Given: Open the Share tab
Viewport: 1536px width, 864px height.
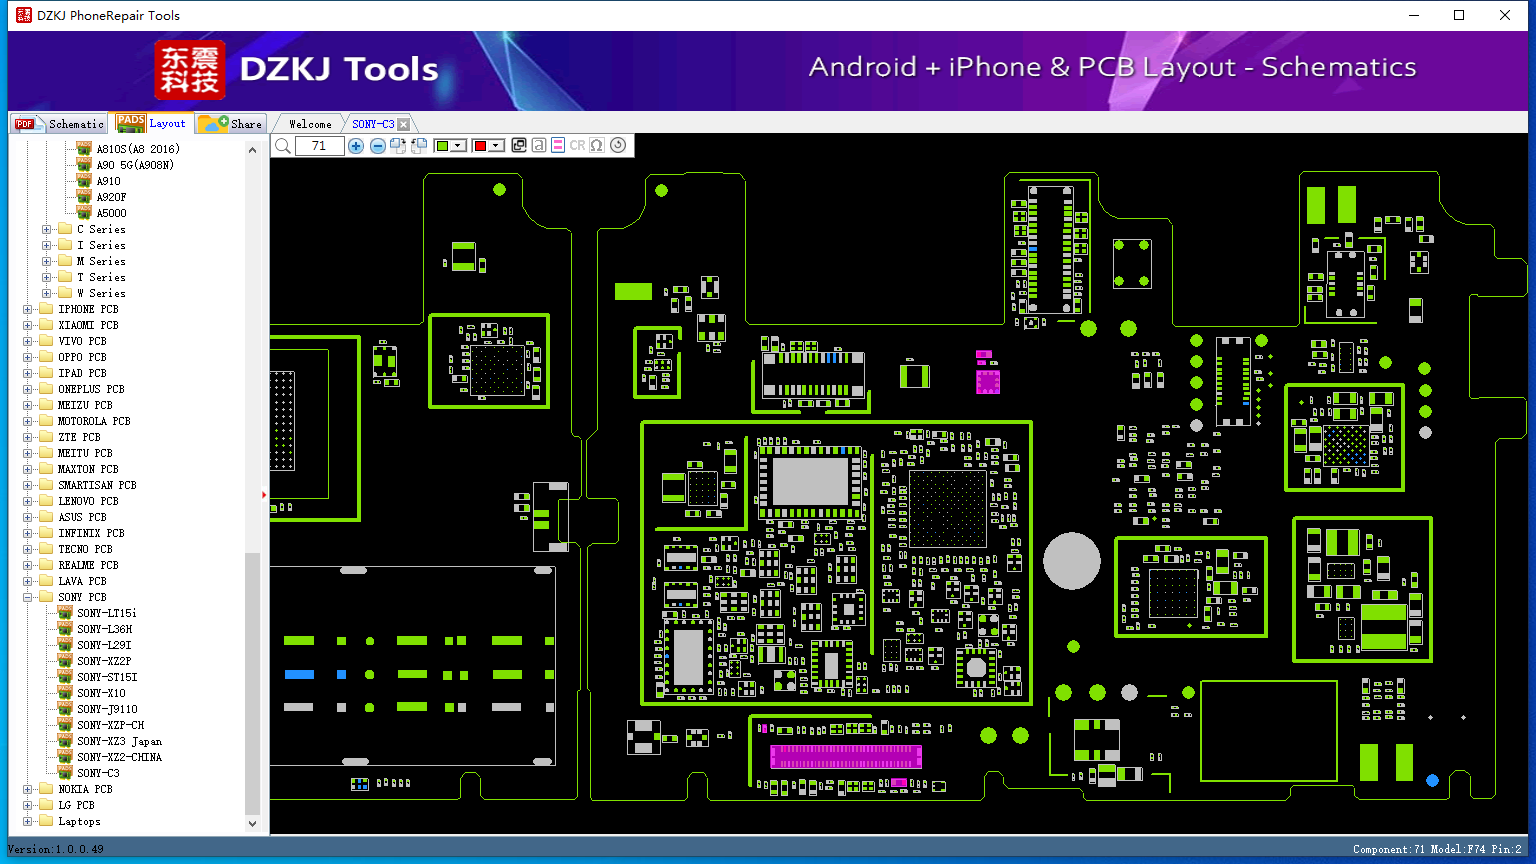Looking at the screenshot, I should (x=230, y=124).
